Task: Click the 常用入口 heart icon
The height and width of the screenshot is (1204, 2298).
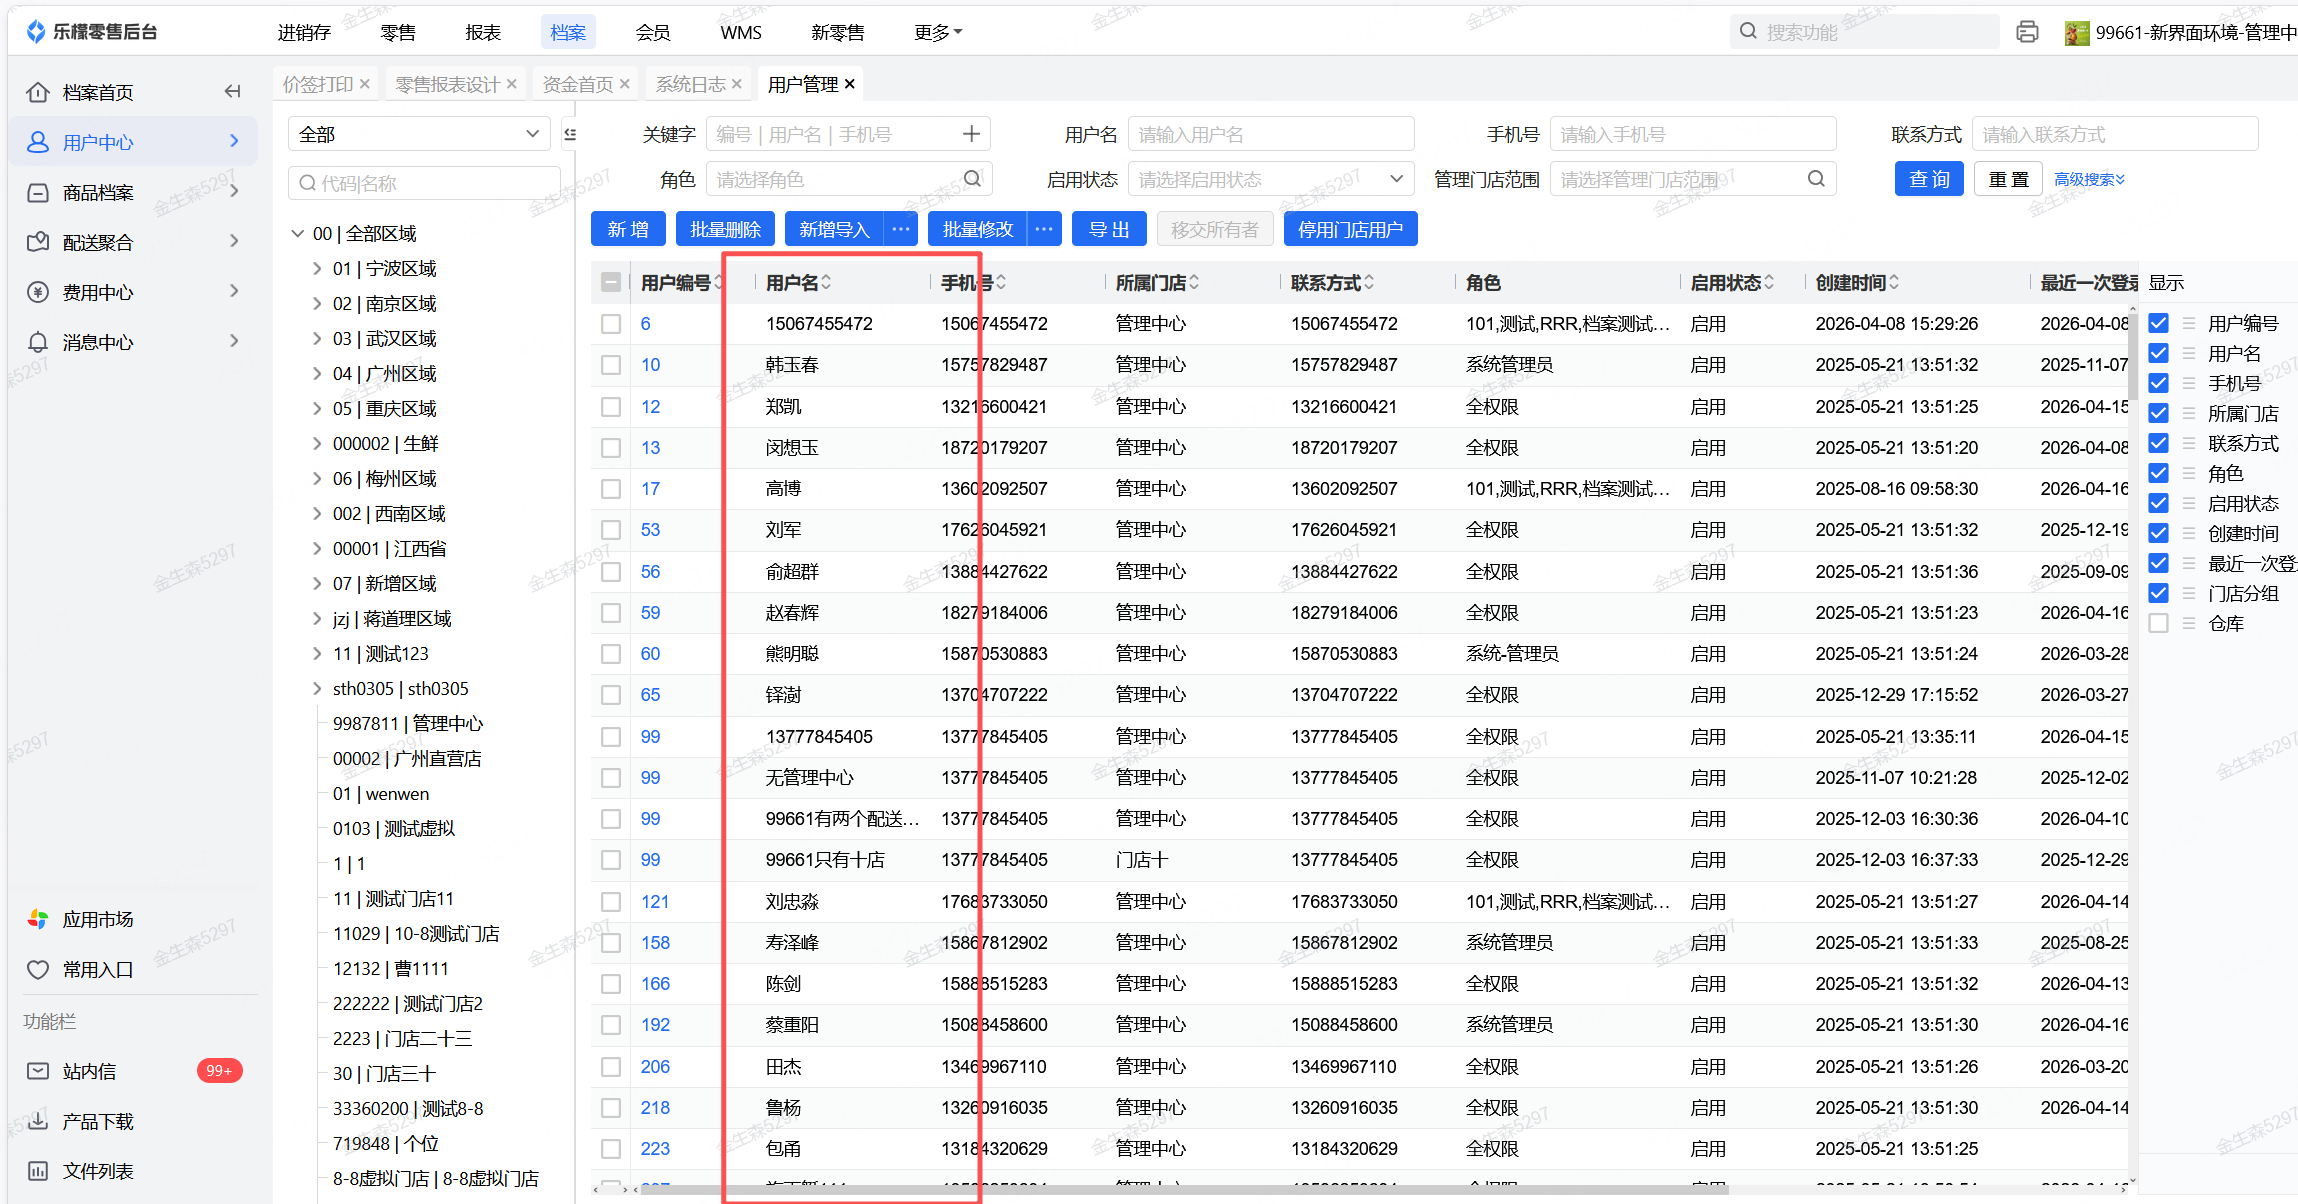Action: click(x=38, y=969)
